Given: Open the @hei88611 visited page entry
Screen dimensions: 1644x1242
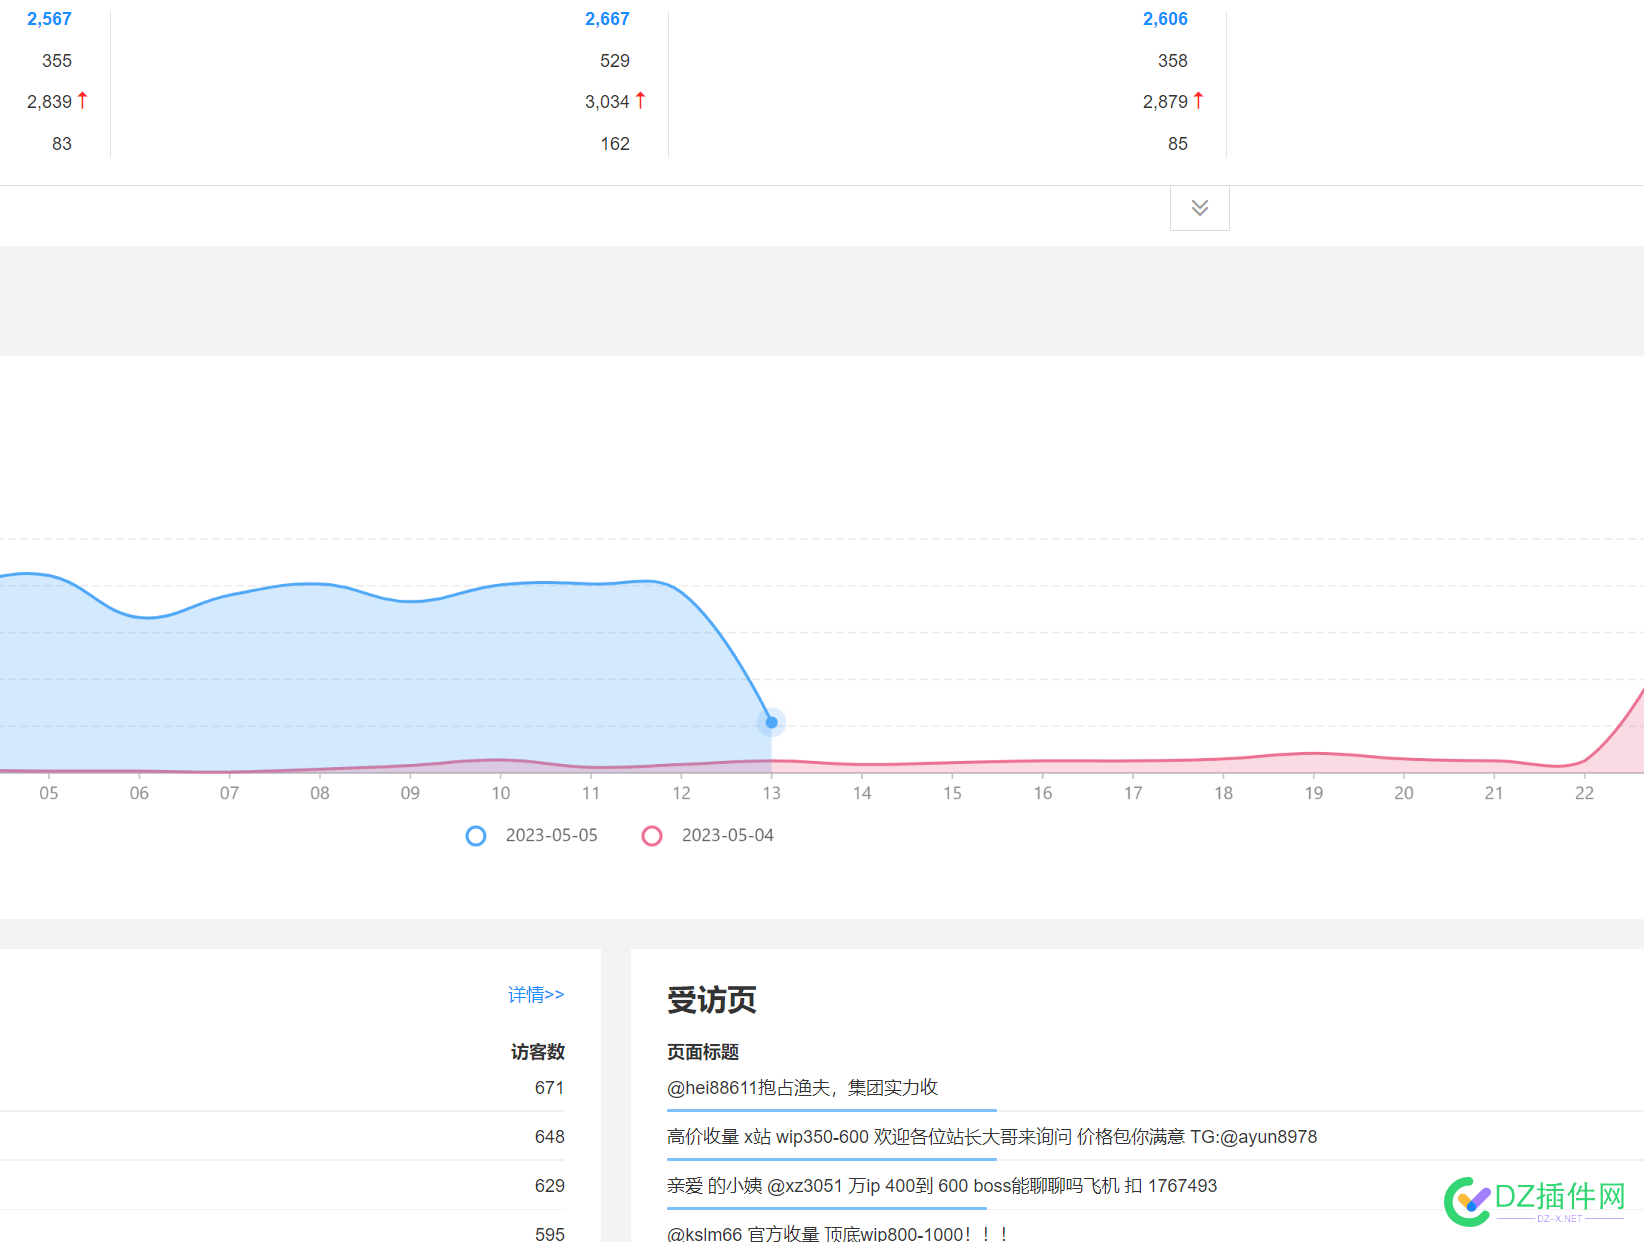Looking at the screenshot, I should (802, 1087).
